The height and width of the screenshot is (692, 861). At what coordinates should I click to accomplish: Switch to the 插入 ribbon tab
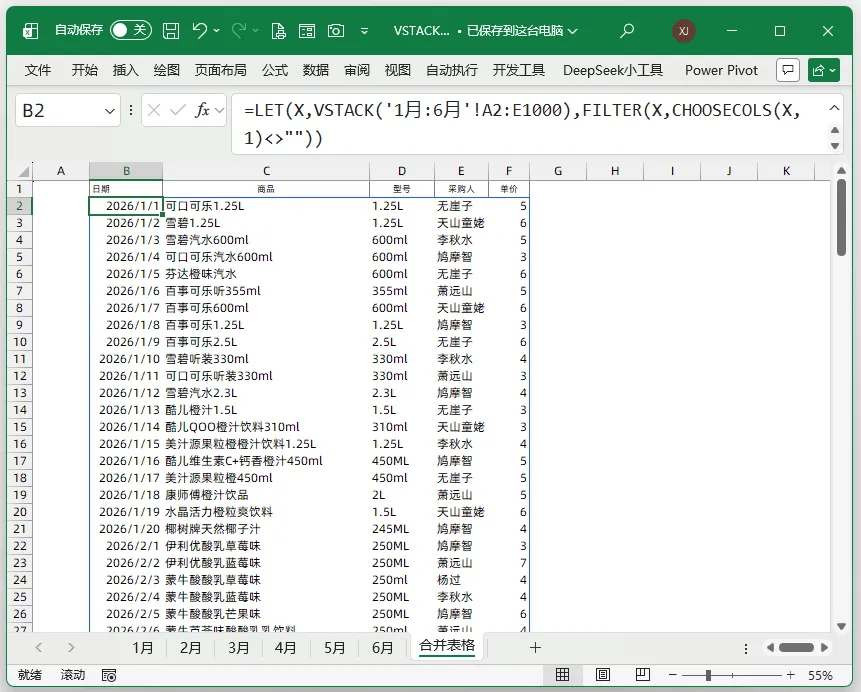pyautogui.click(x=126, y=70)
